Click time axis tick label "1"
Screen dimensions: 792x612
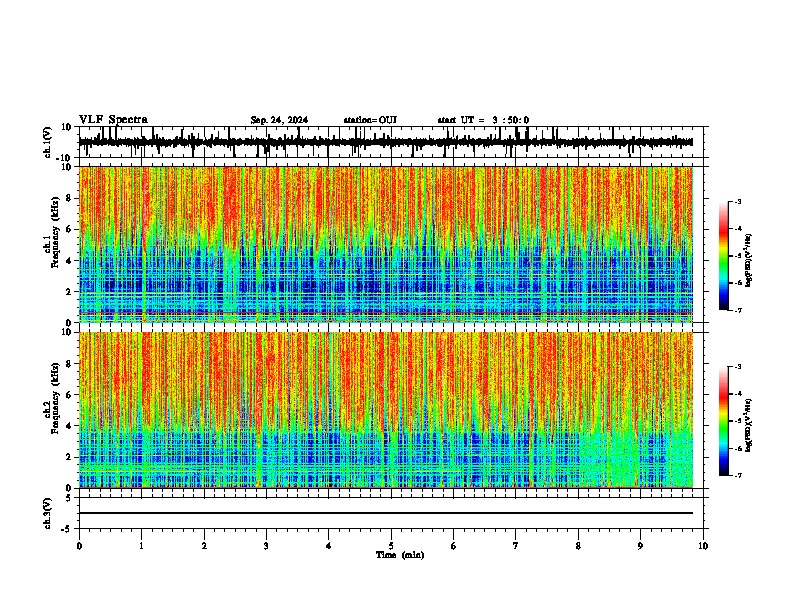(141, 546)
